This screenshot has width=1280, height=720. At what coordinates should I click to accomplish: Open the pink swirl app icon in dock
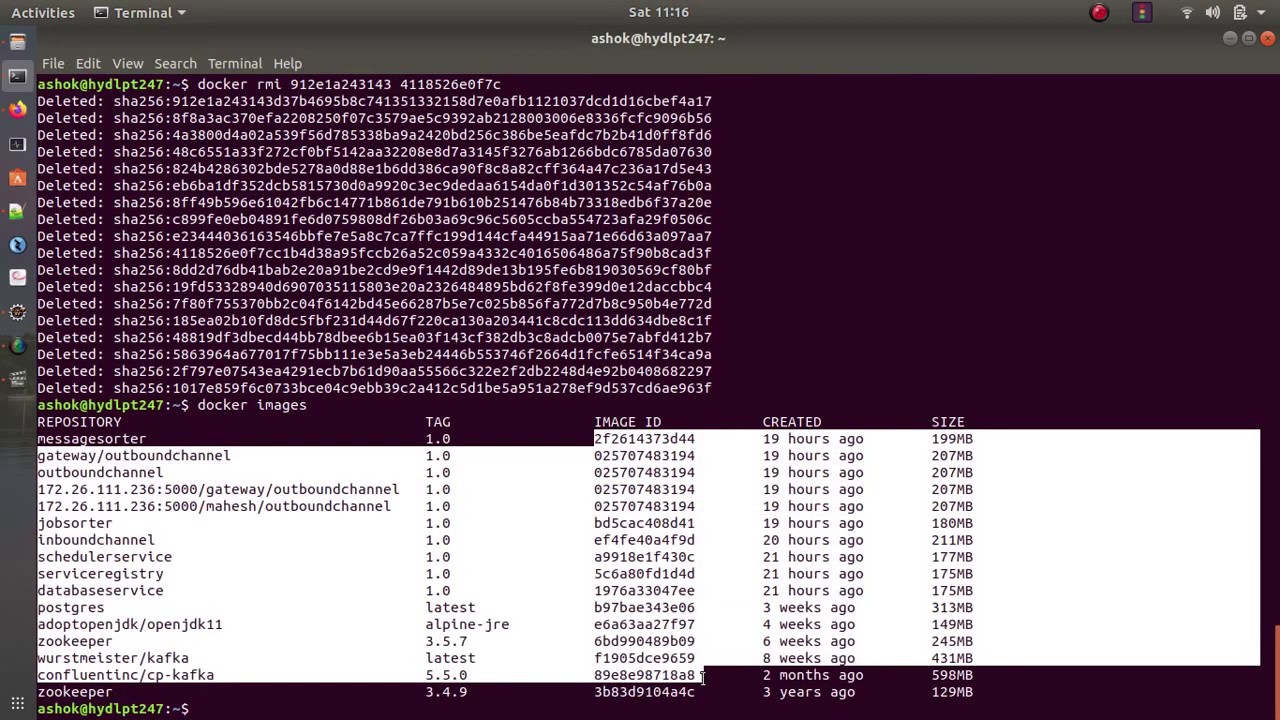coord(17,278)
